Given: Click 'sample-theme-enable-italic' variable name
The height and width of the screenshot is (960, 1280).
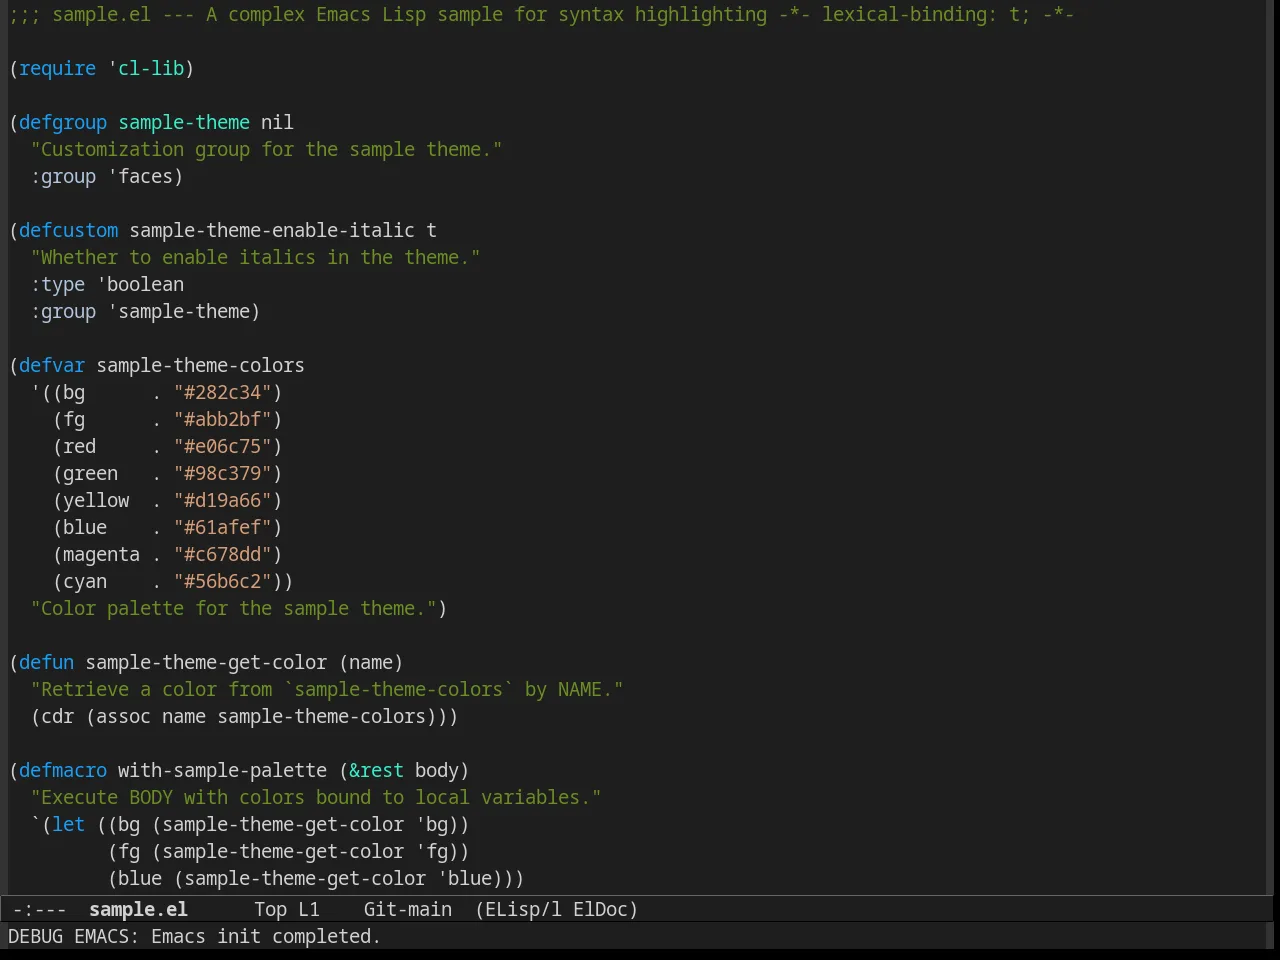Looking at the screenshot, I should pos(272,230).
